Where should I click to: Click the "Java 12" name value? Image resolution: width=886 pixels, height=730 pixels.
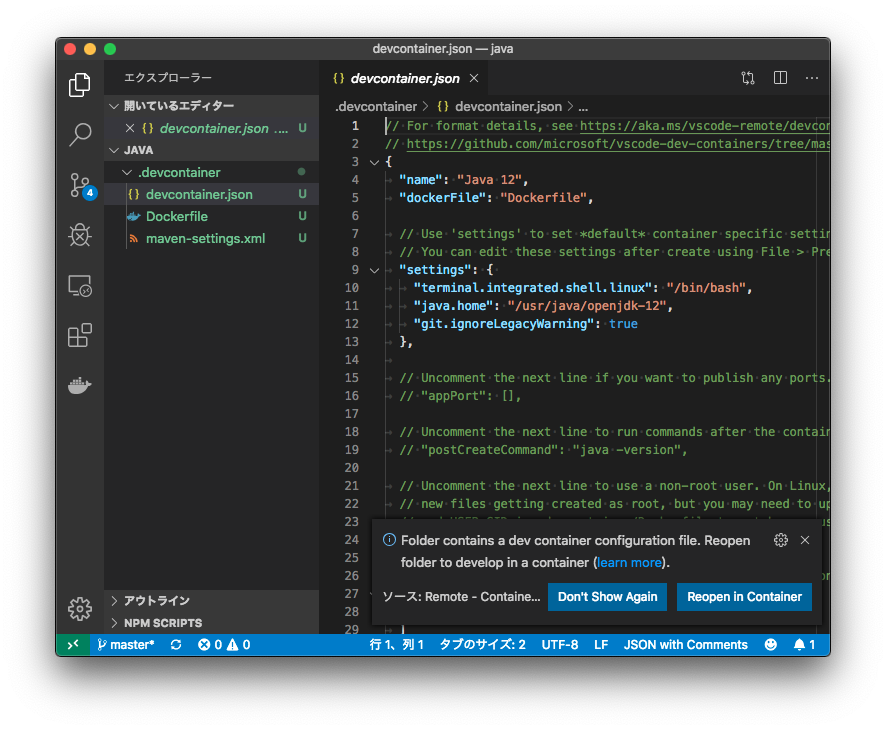(x=489, y=180)
